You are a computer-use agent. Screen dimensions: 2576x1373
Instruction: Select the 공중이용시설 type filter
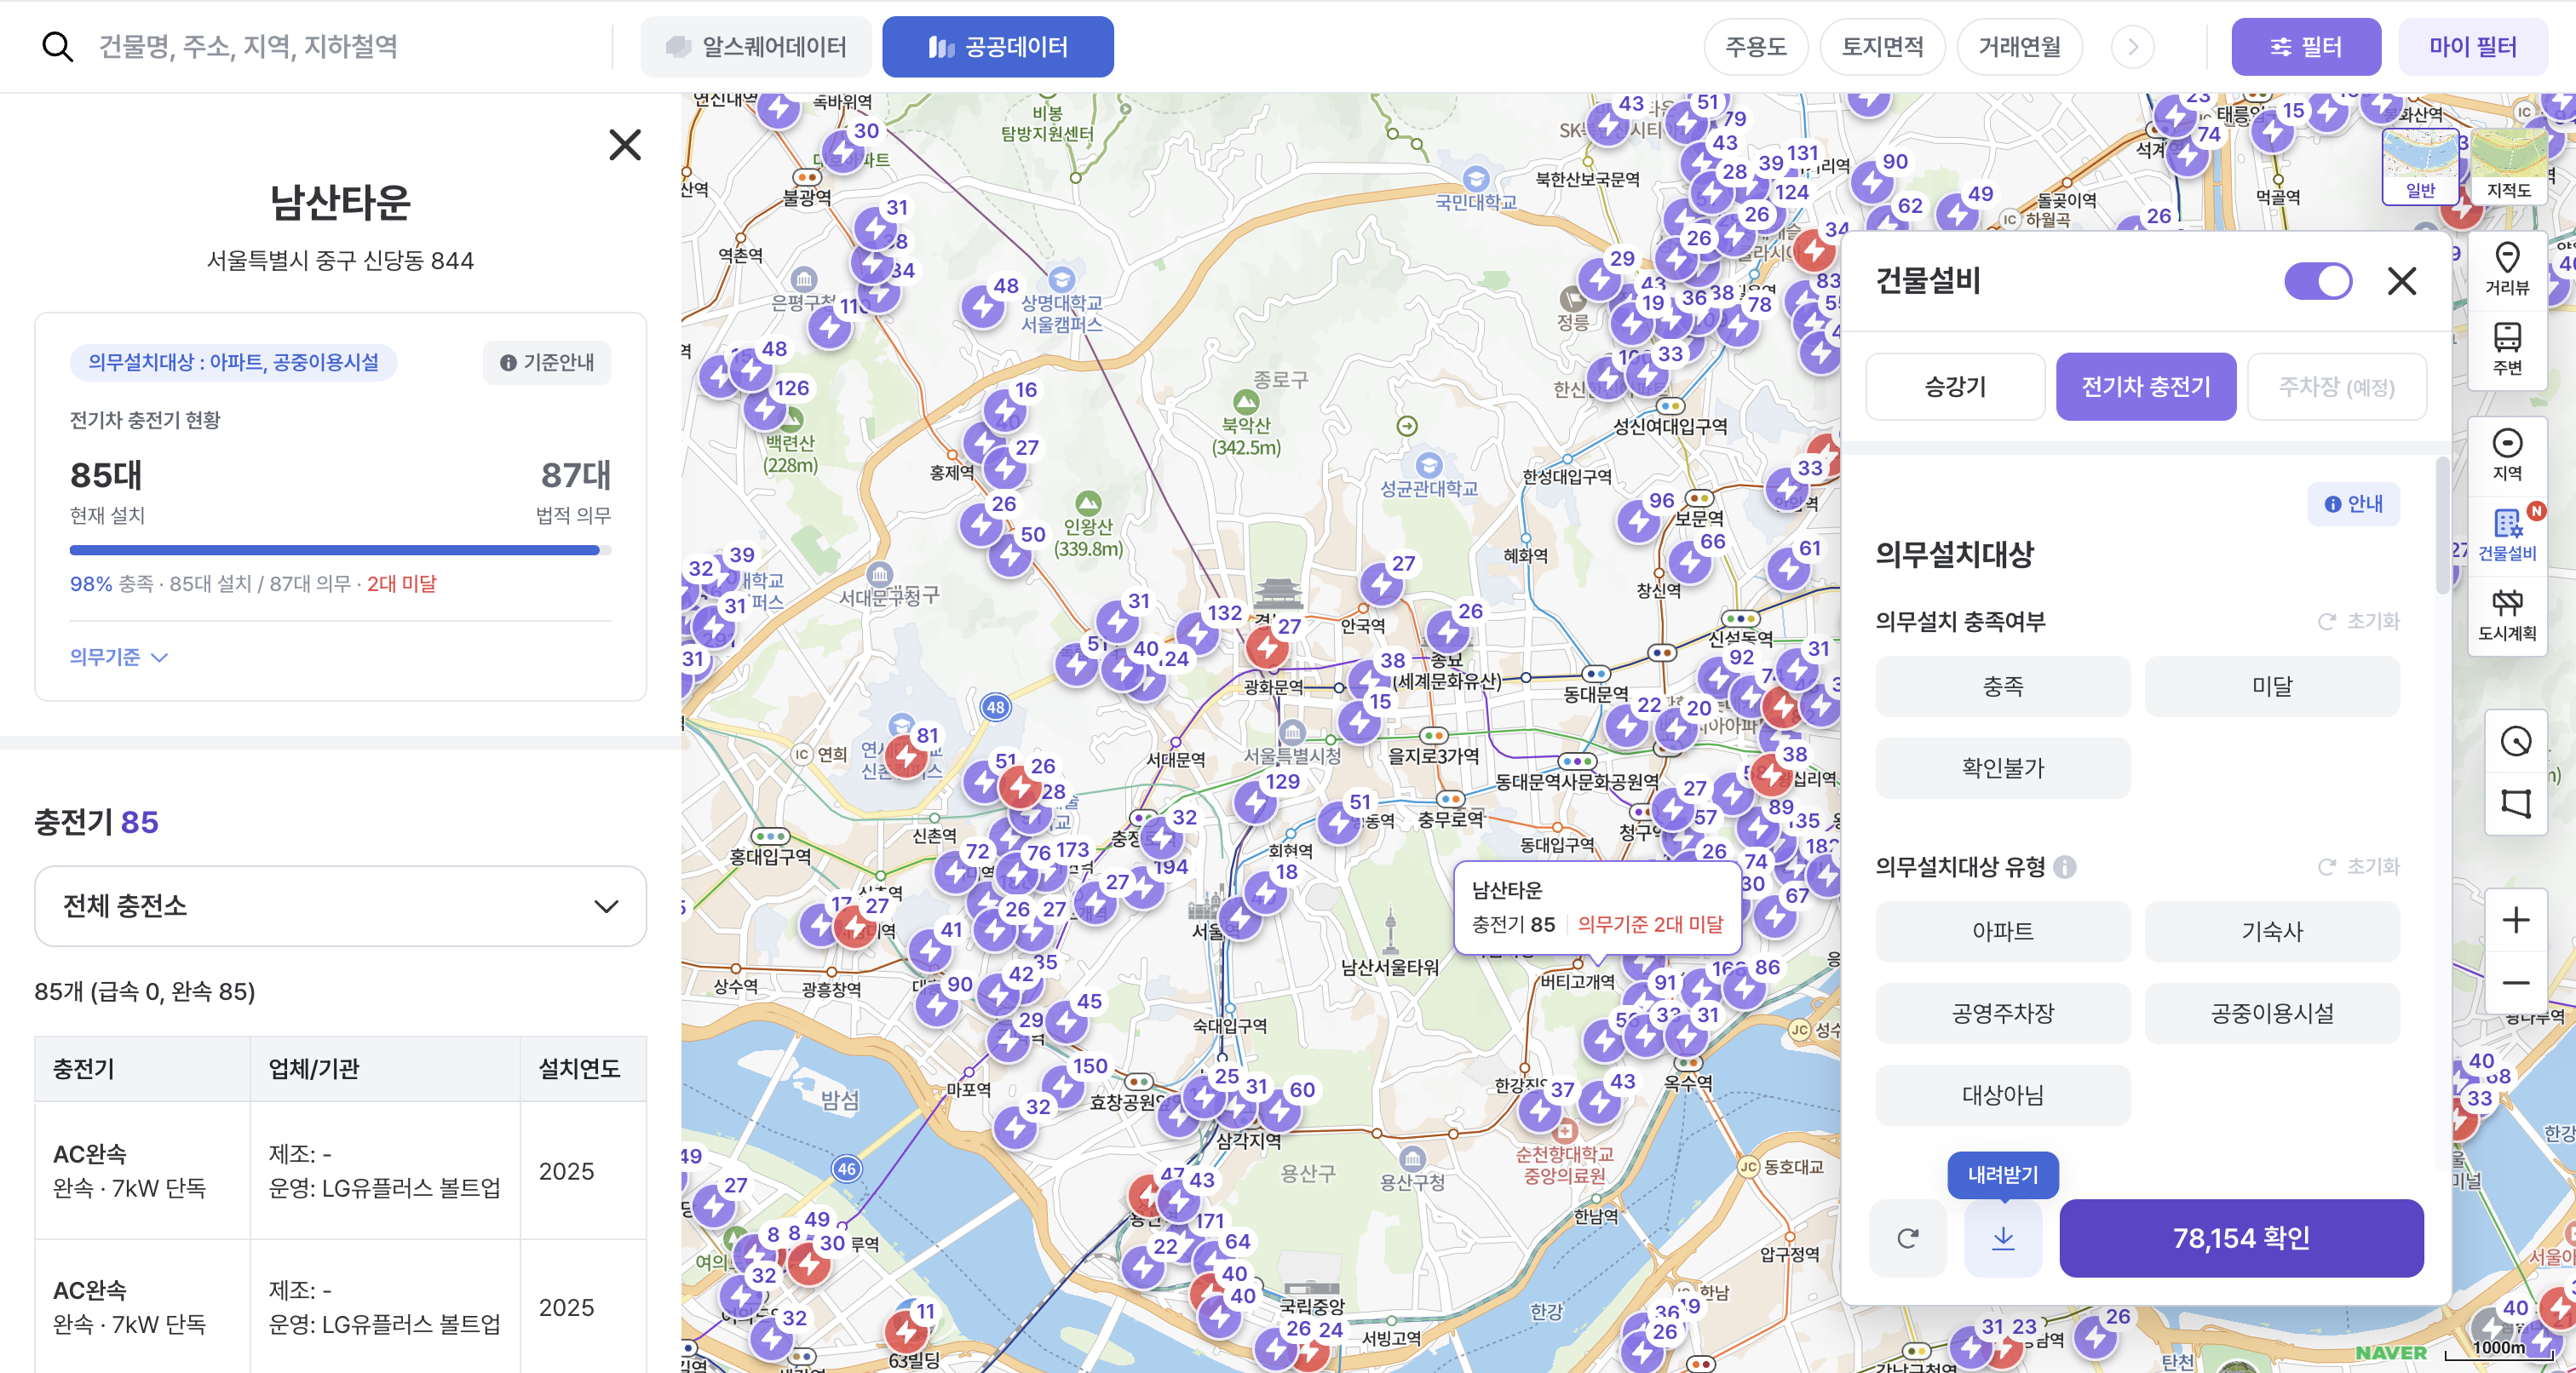2271,1013
